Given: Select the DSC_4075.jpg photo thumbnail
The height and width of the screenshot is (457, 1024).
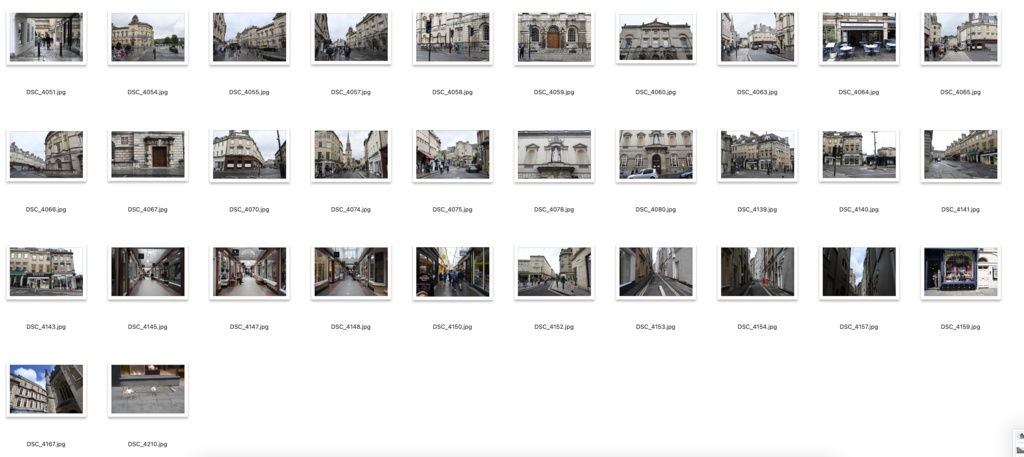Looking at the screenshot, I should (x=453, y=155).
